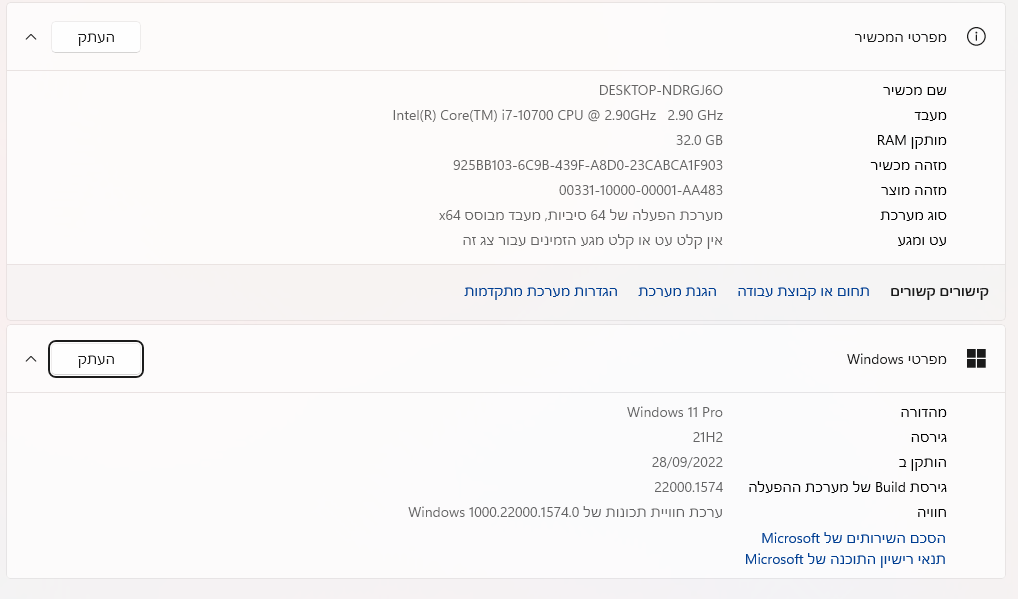The width and height of the screenshot is (1018, 599).
Task: Click the product ID 00331-10000-00001-AA483
Action: 640,190
